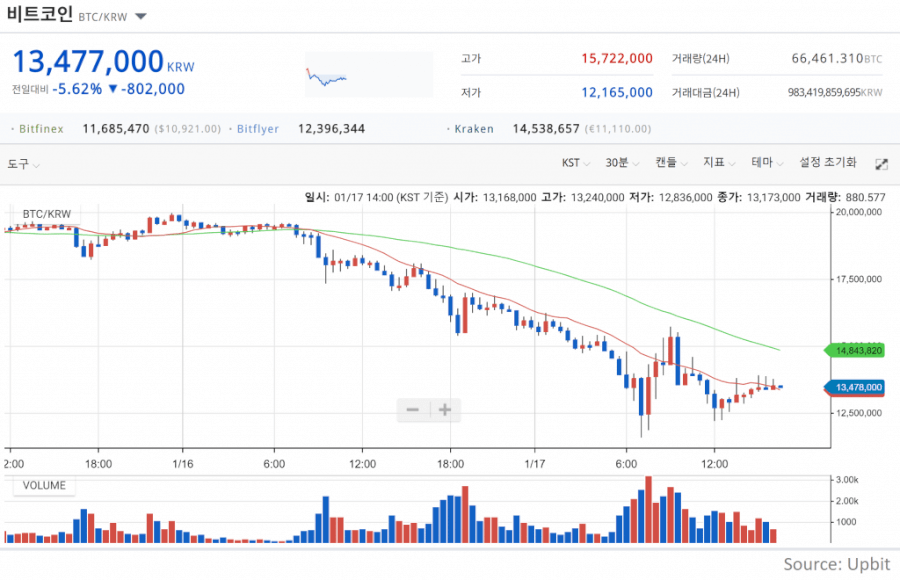Open the Bitflyer price link
900x580 pixels.
click(x=258, y=129)
